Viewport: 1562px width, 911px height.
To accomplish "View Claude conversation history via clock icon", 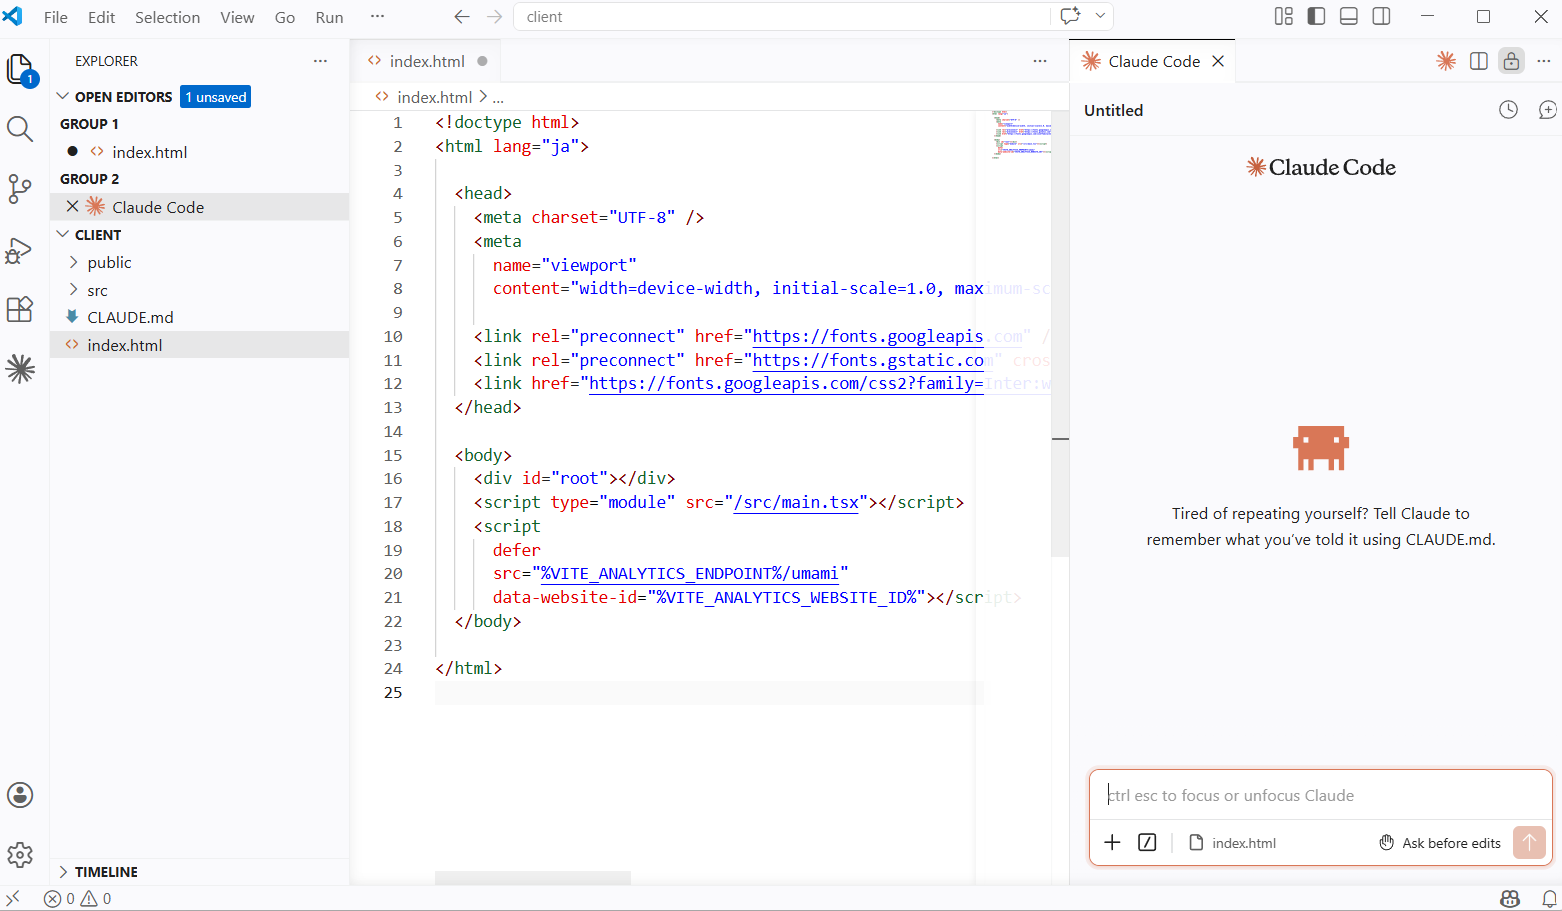I will [1508, 110].
